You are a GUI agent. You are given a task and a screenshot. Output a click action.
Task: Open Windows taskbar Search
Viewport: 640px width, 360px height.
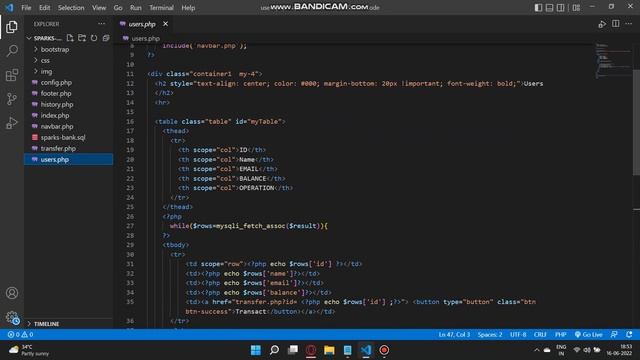(x=274, y=350)
